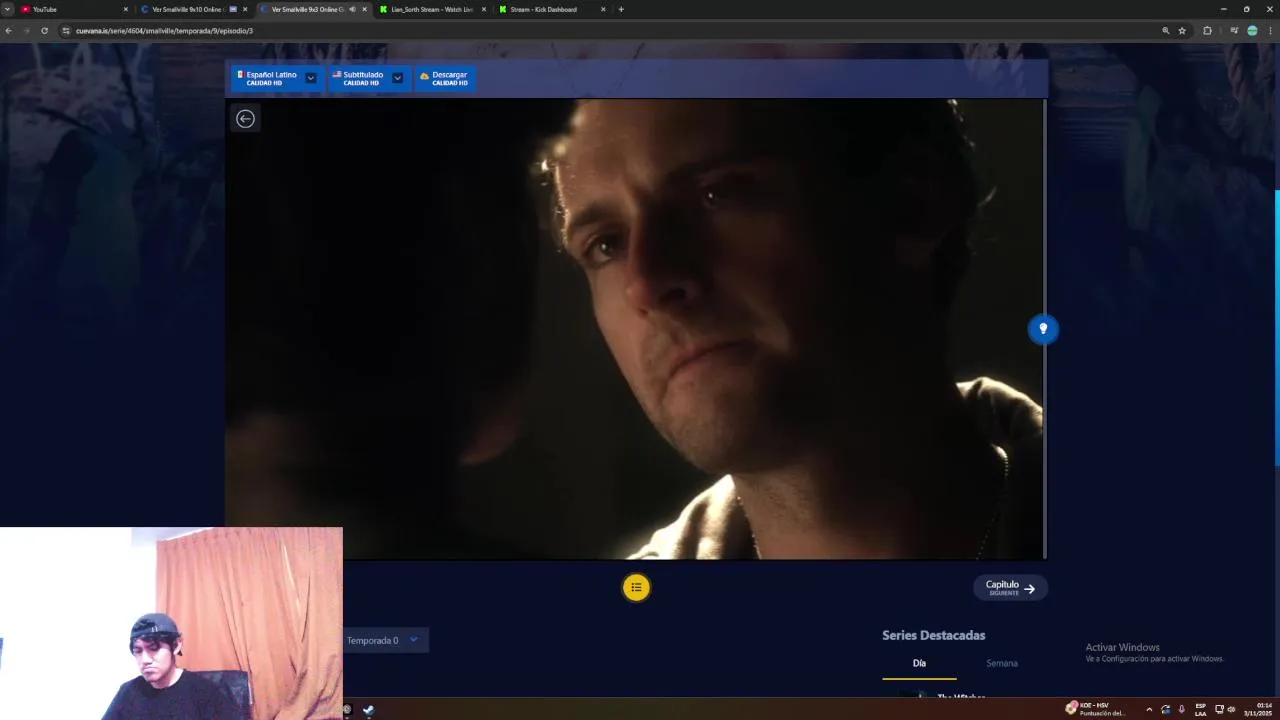This screenshot has height=720, width=1280.
Task: Click the Series Destacadas heading
Action: pyautogui.click(x=933, y=635)
